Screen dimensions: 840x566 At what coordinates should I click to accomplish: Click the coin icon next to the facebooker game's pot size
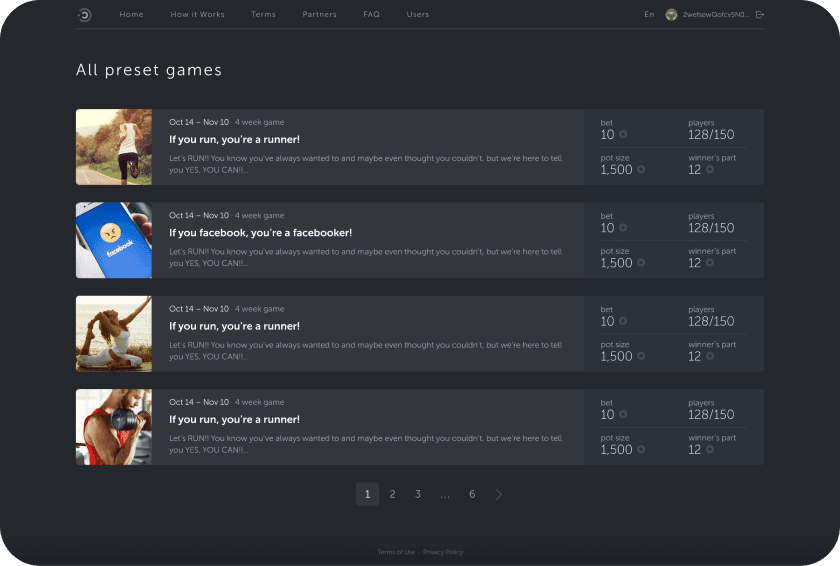(641, 262)
